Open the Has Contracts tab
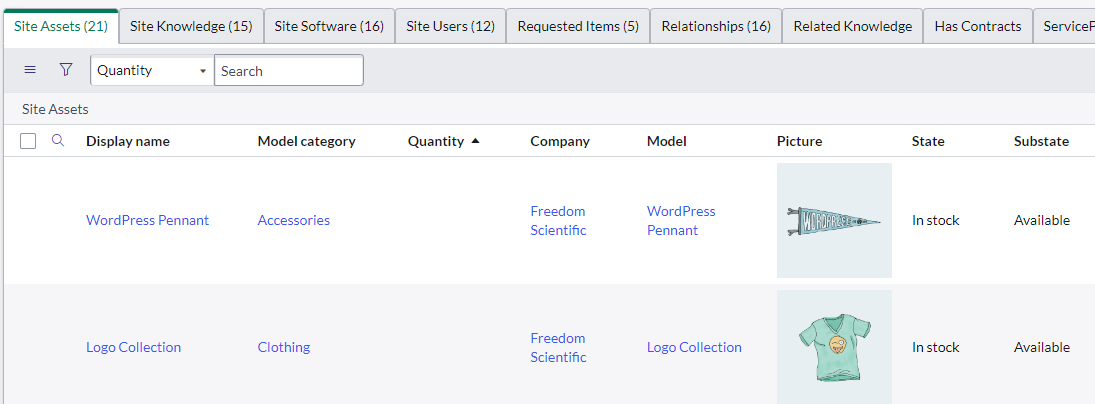Screen dimensions: 1095x404 [977, 26]
